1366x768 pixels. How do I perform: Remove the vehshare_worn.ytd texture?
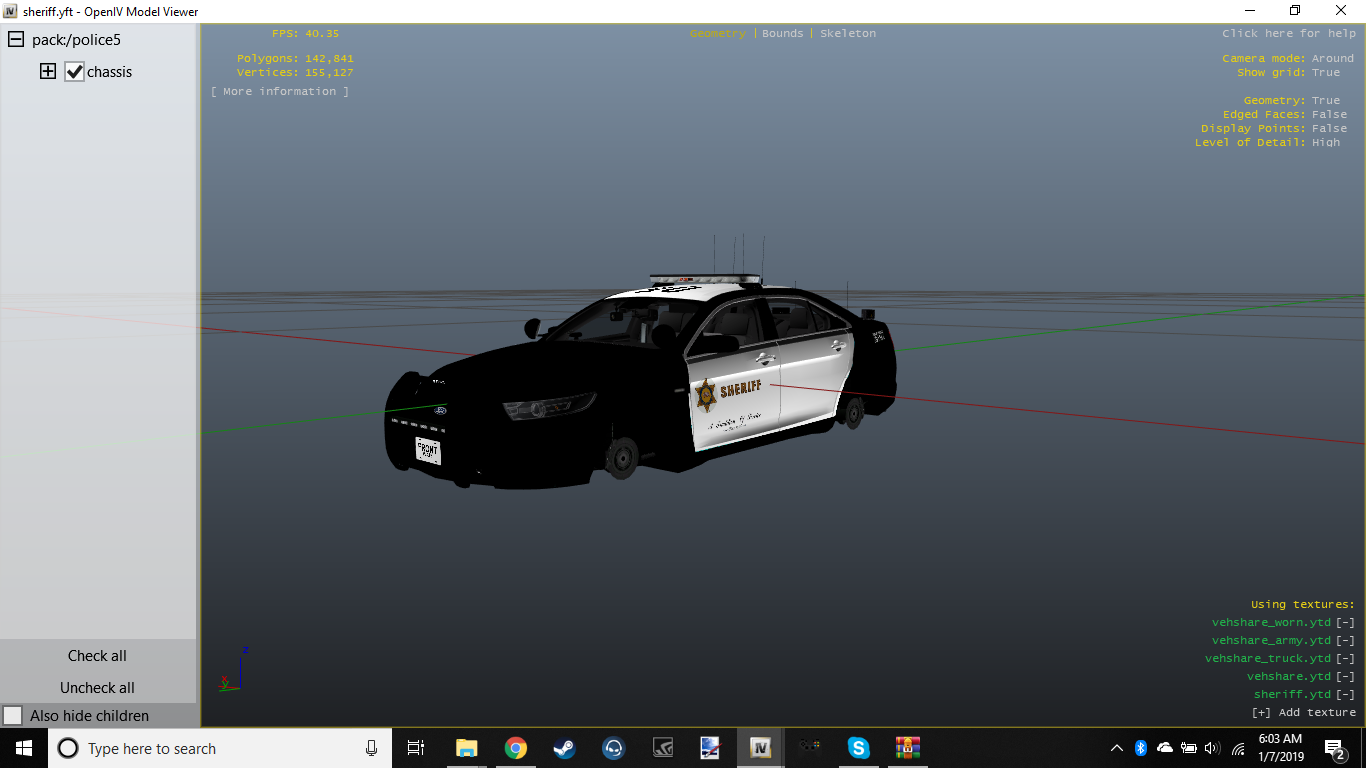1345,623
